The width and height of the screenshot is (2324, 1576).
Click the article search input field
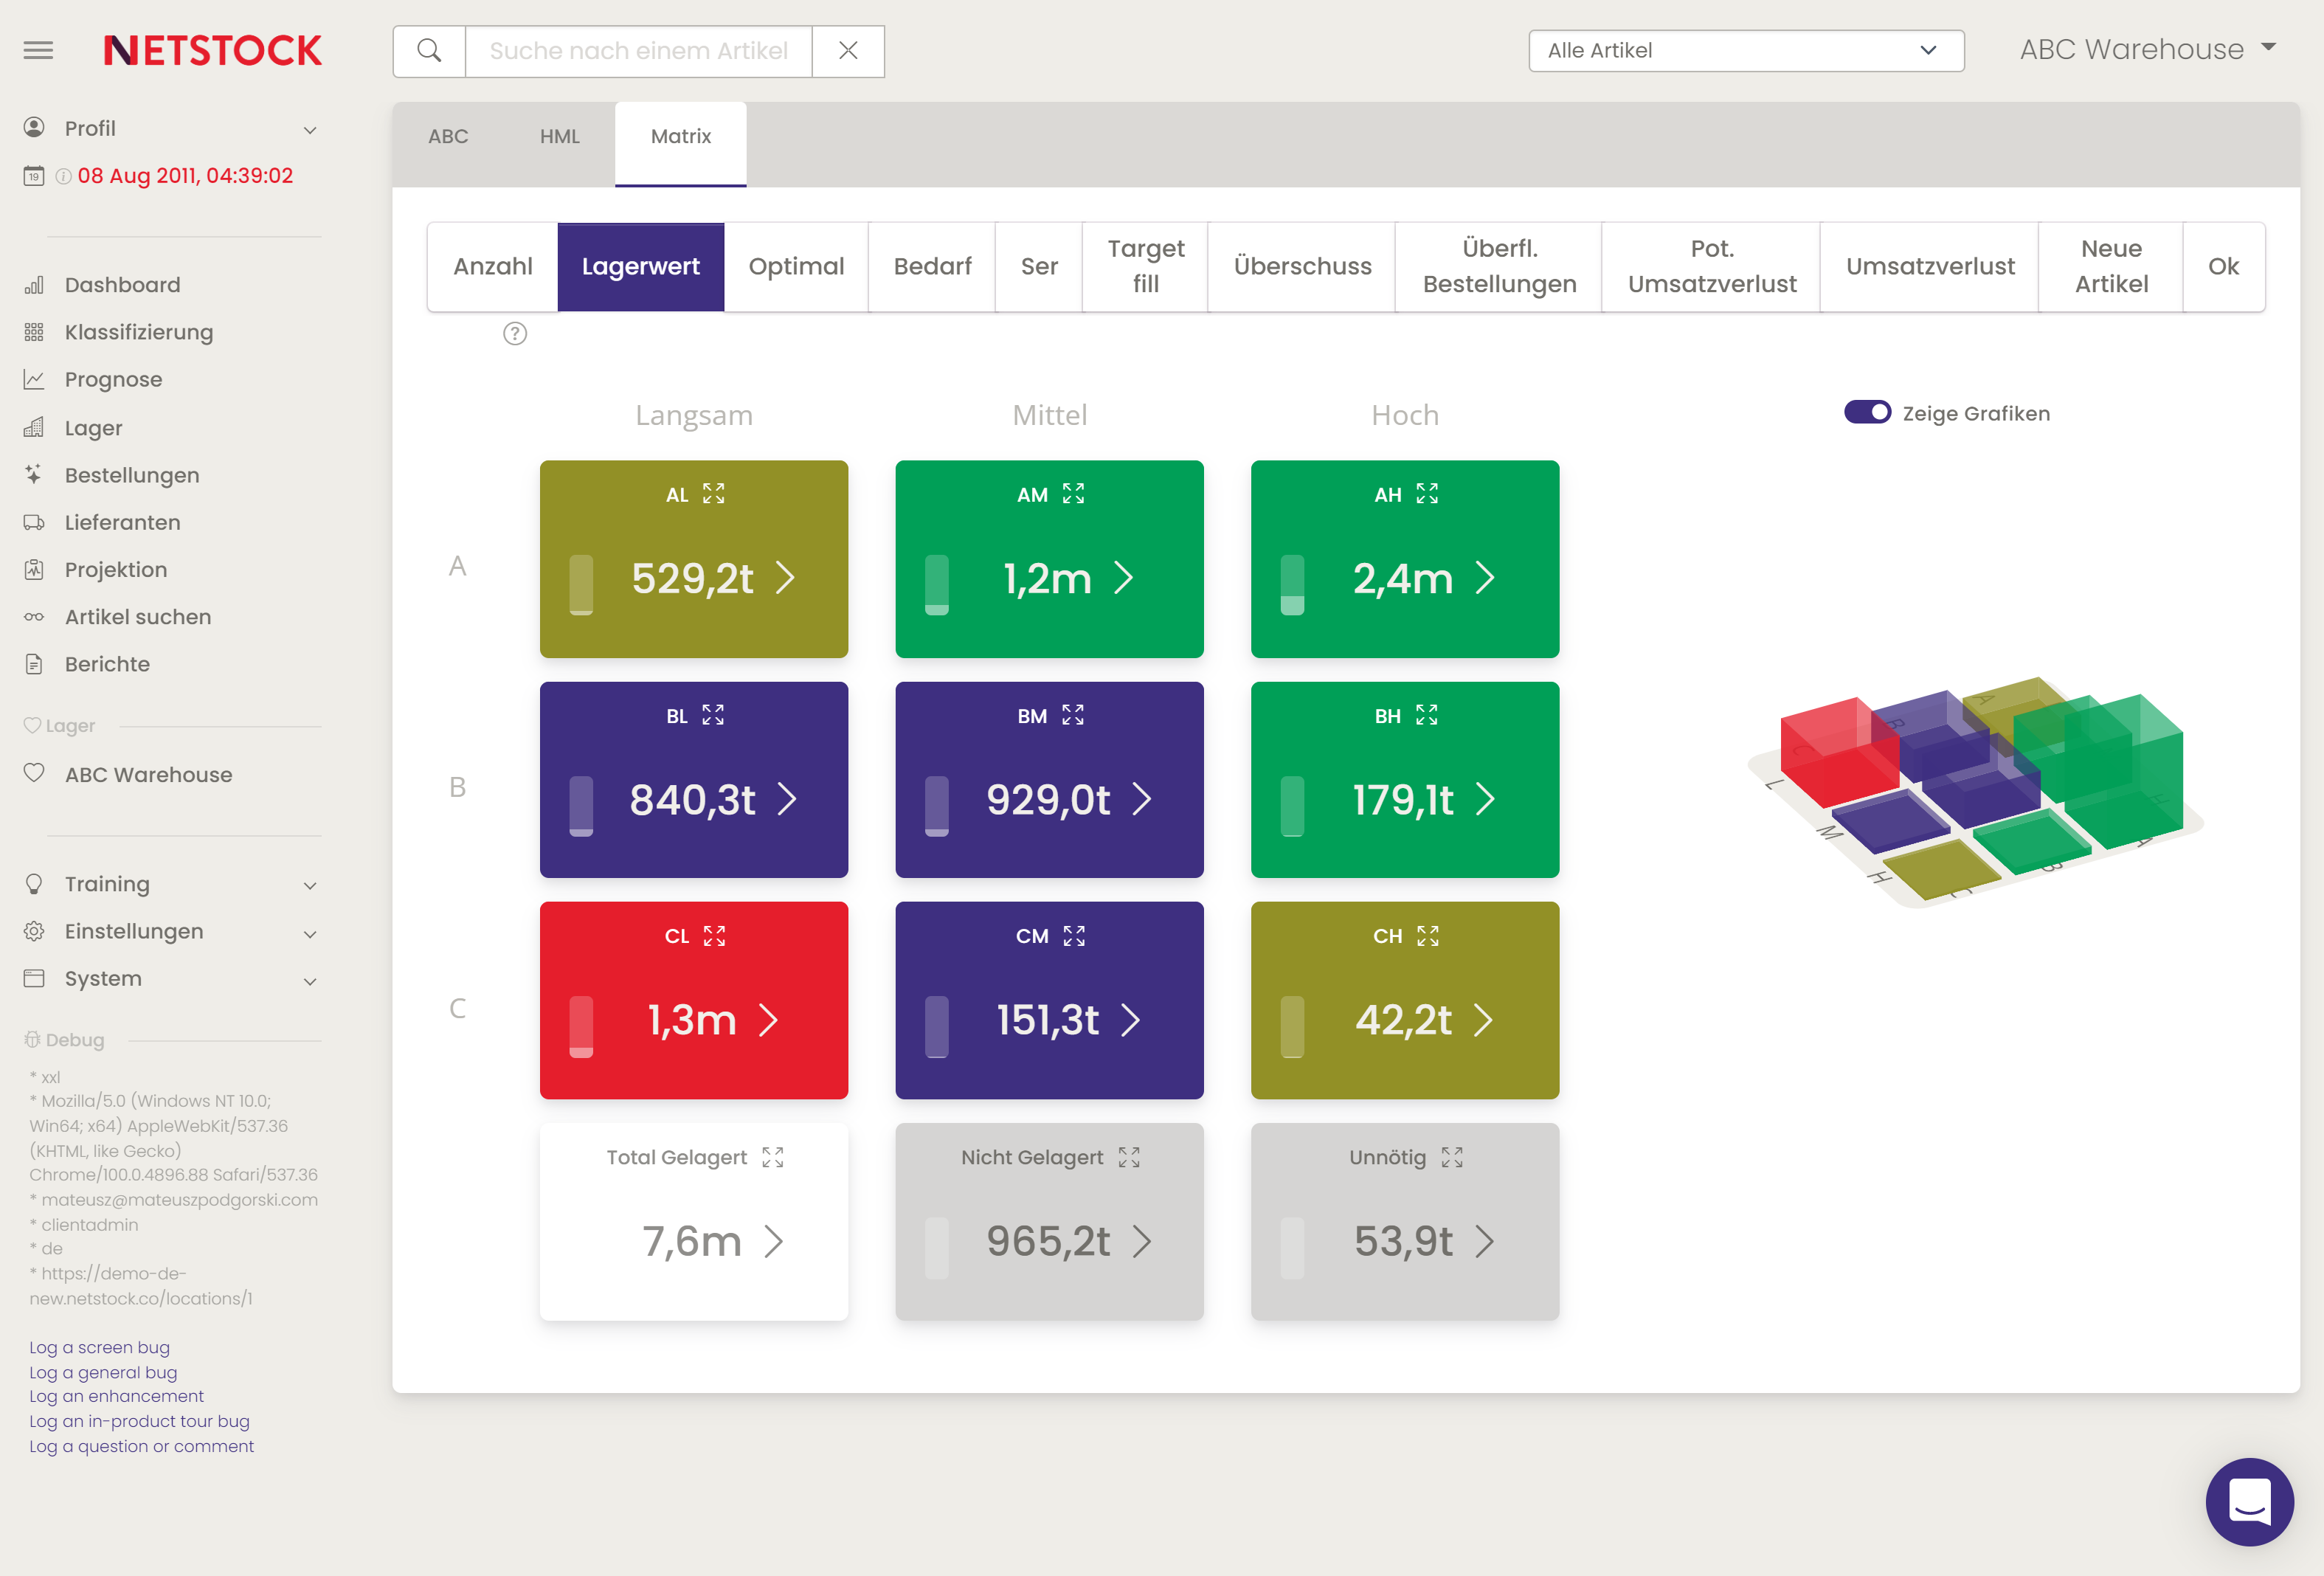click(x=638, y=51)
